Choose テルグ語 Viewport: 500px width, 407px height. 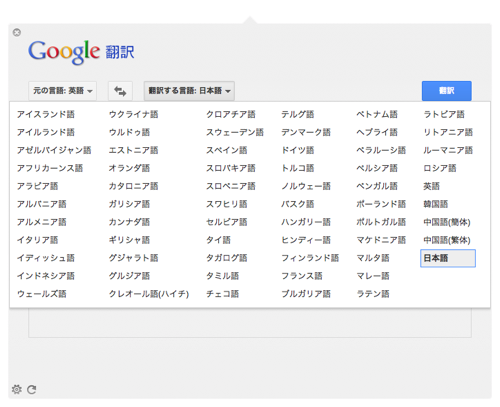click(298, 114)
